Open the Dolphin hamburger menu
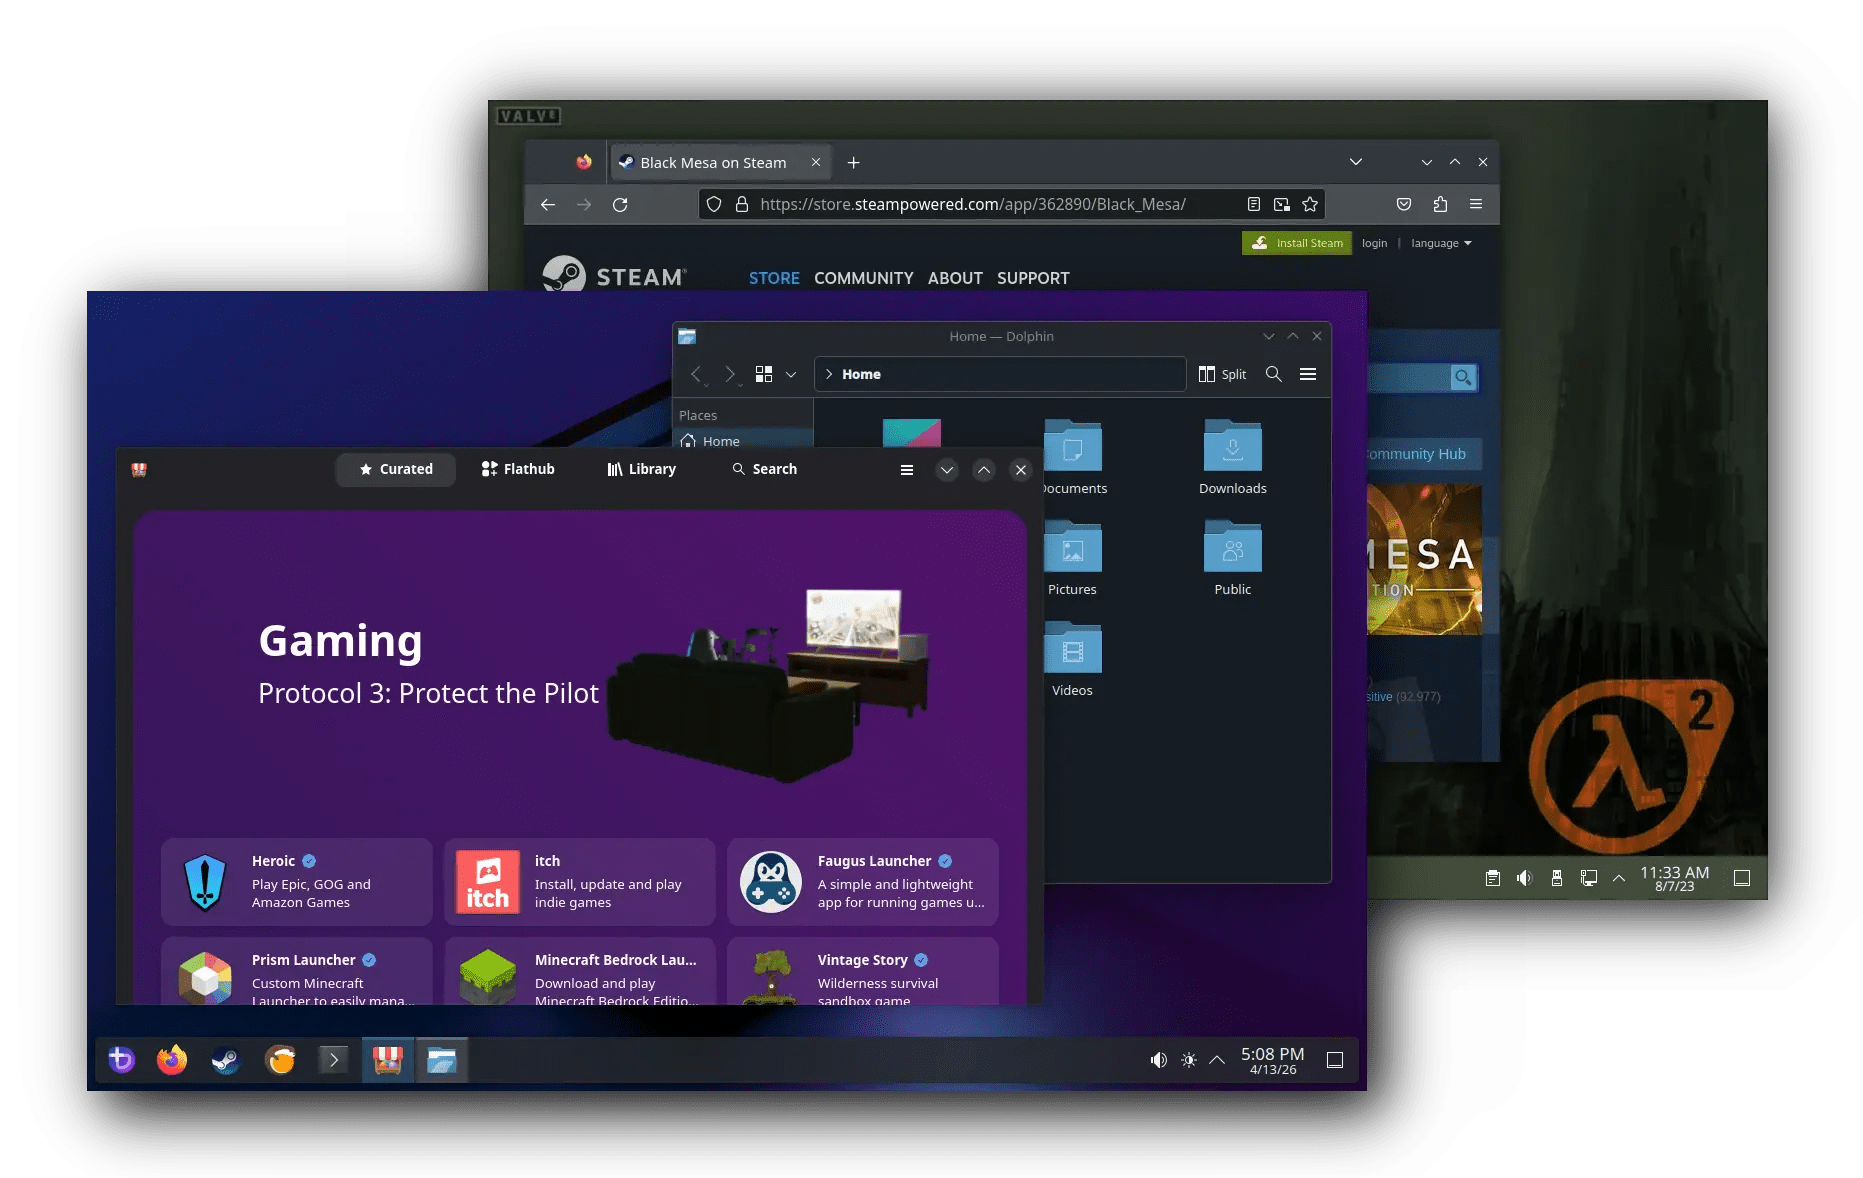 pyautogui.click(x=1307, y=374)
